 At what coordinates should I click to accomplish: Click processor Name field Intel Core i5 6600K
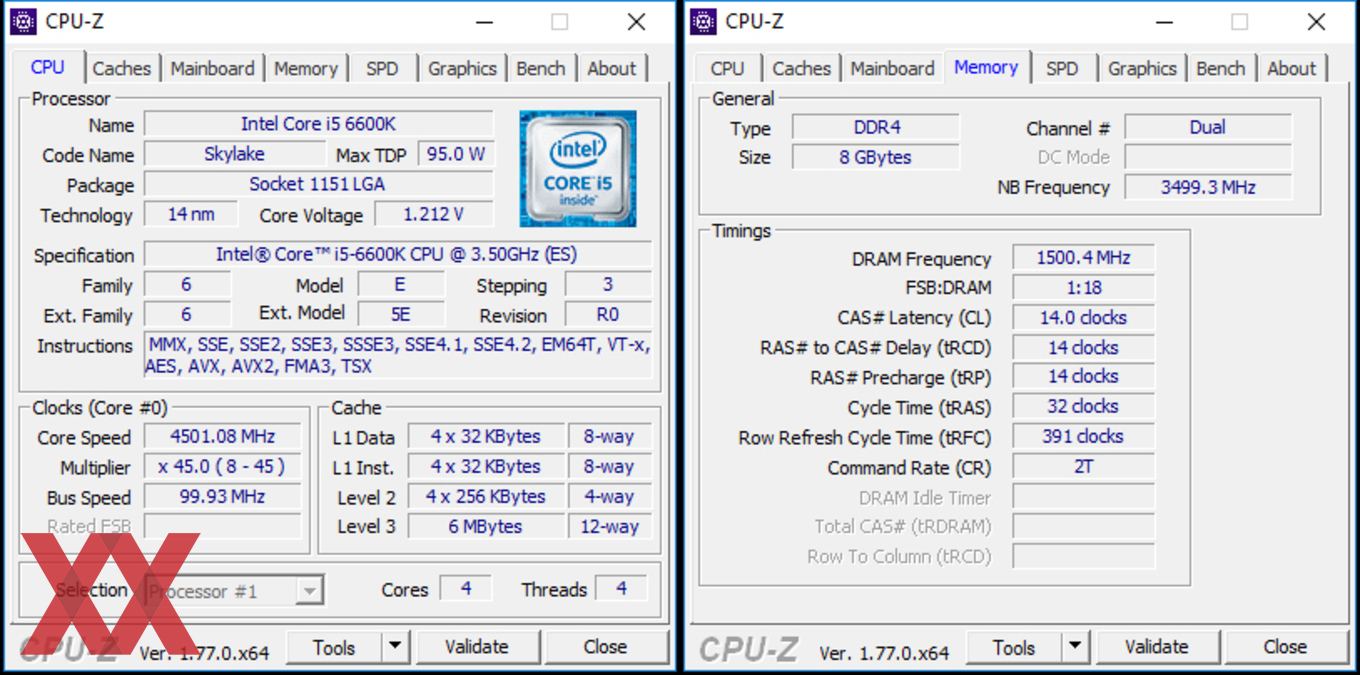[x=318, y=124]
